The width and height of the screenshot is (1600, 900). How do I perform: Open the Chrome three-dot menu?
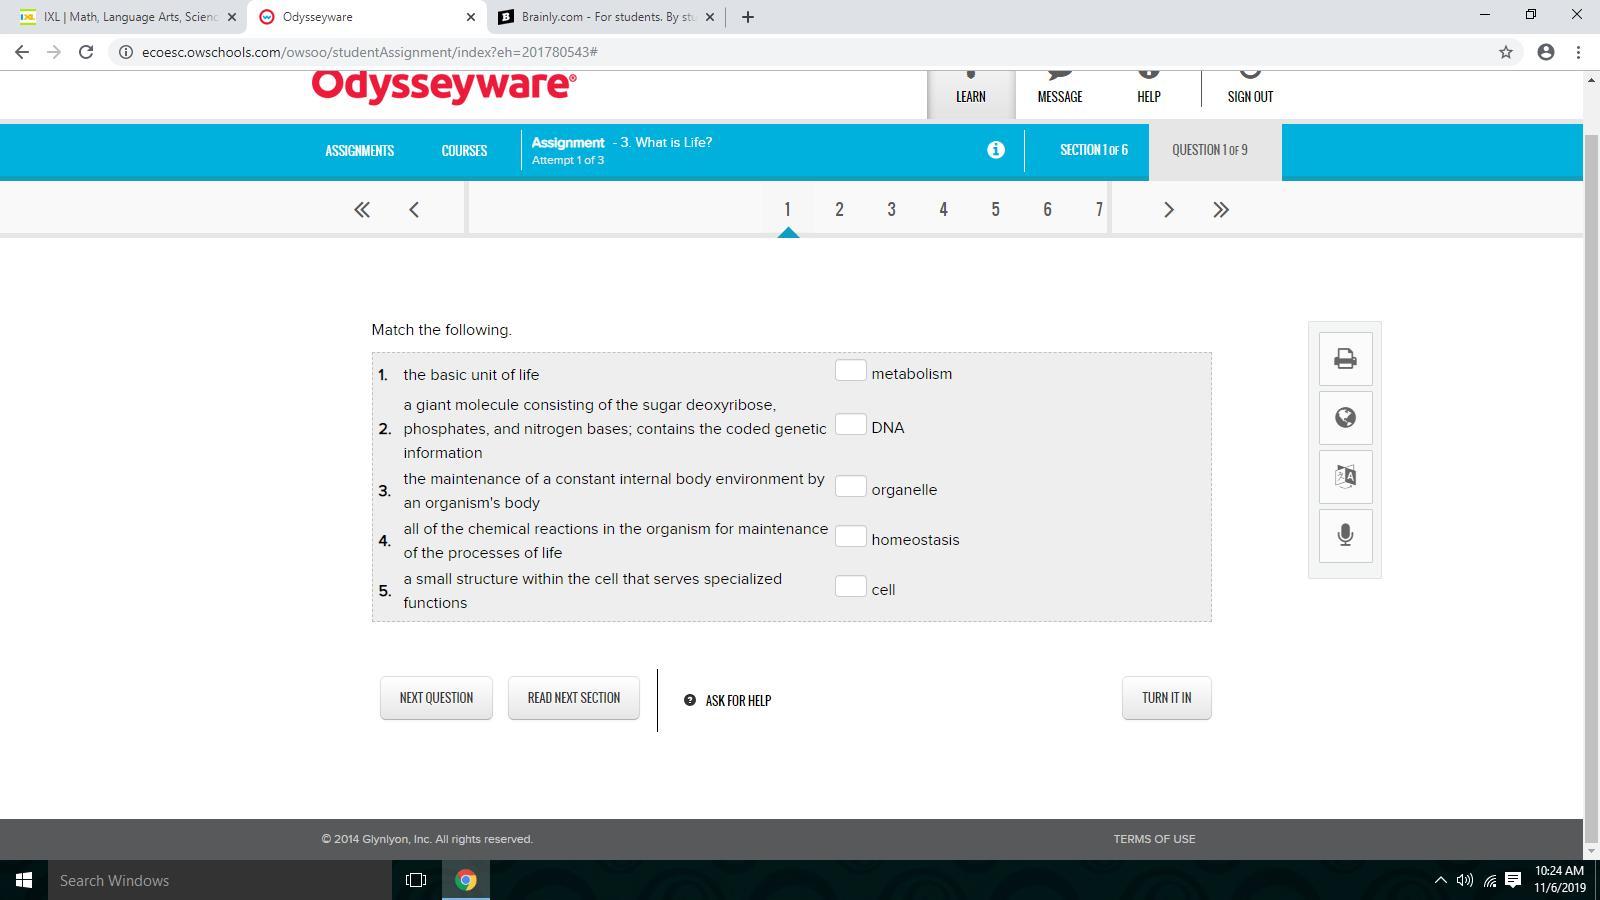pos(1579,52)
